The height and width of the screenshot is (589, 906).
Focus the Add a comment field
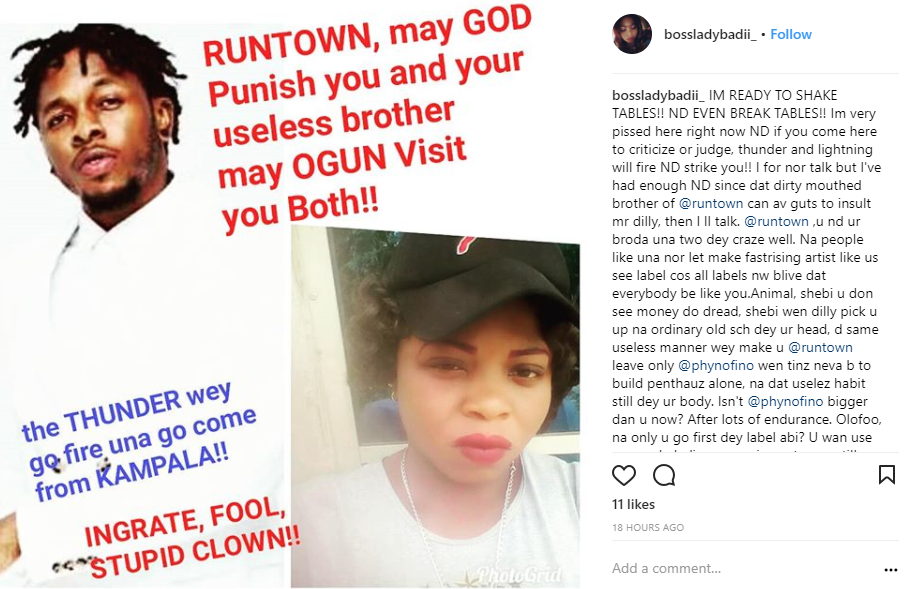[x=740, y=569]
